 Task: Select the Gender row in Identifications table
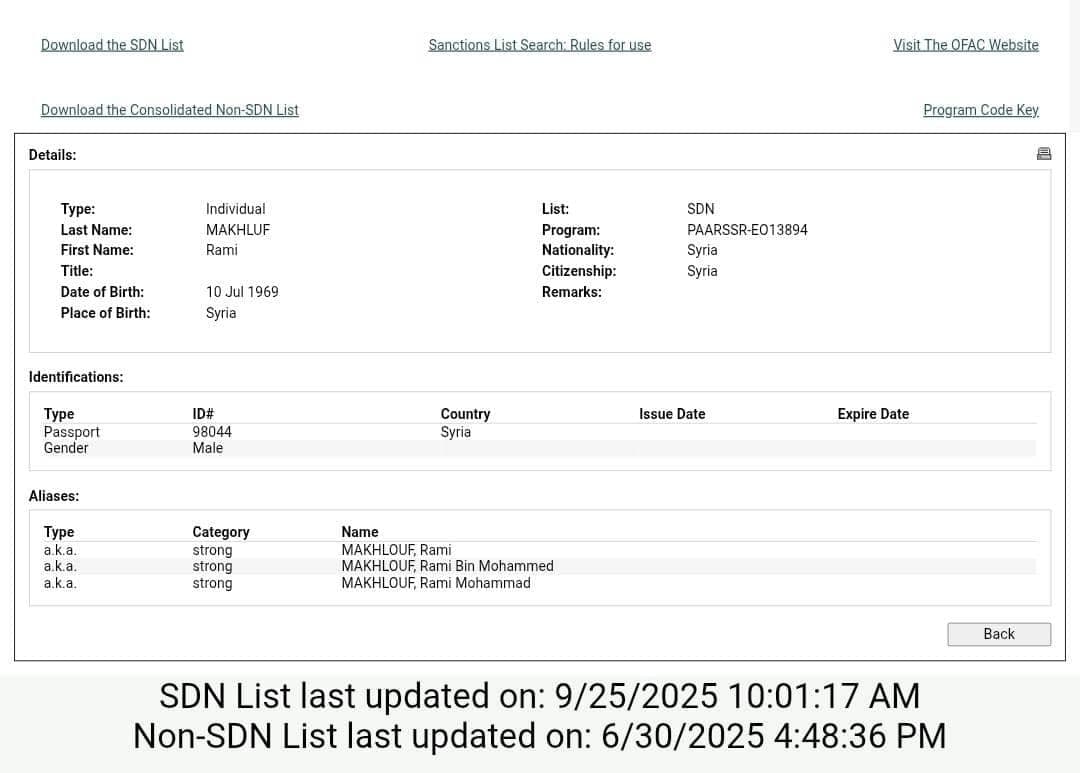(66, 448)
